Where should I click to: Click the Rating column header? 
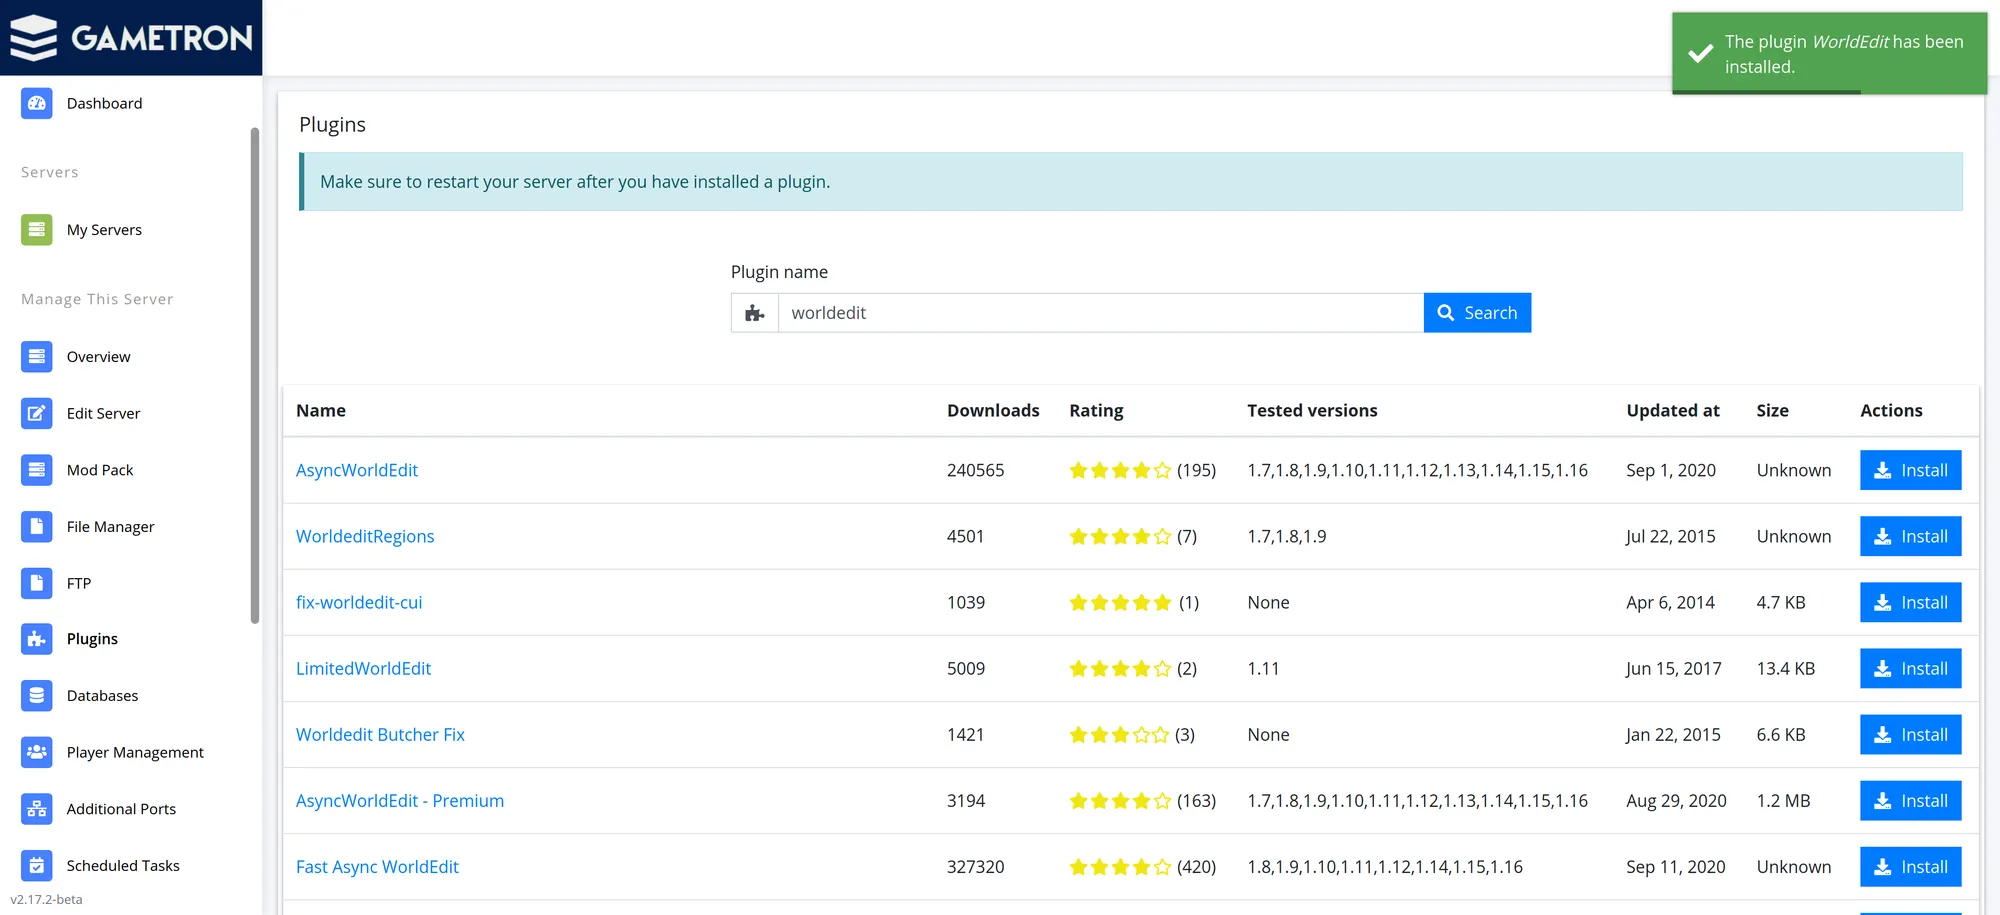click(1096, 410)
